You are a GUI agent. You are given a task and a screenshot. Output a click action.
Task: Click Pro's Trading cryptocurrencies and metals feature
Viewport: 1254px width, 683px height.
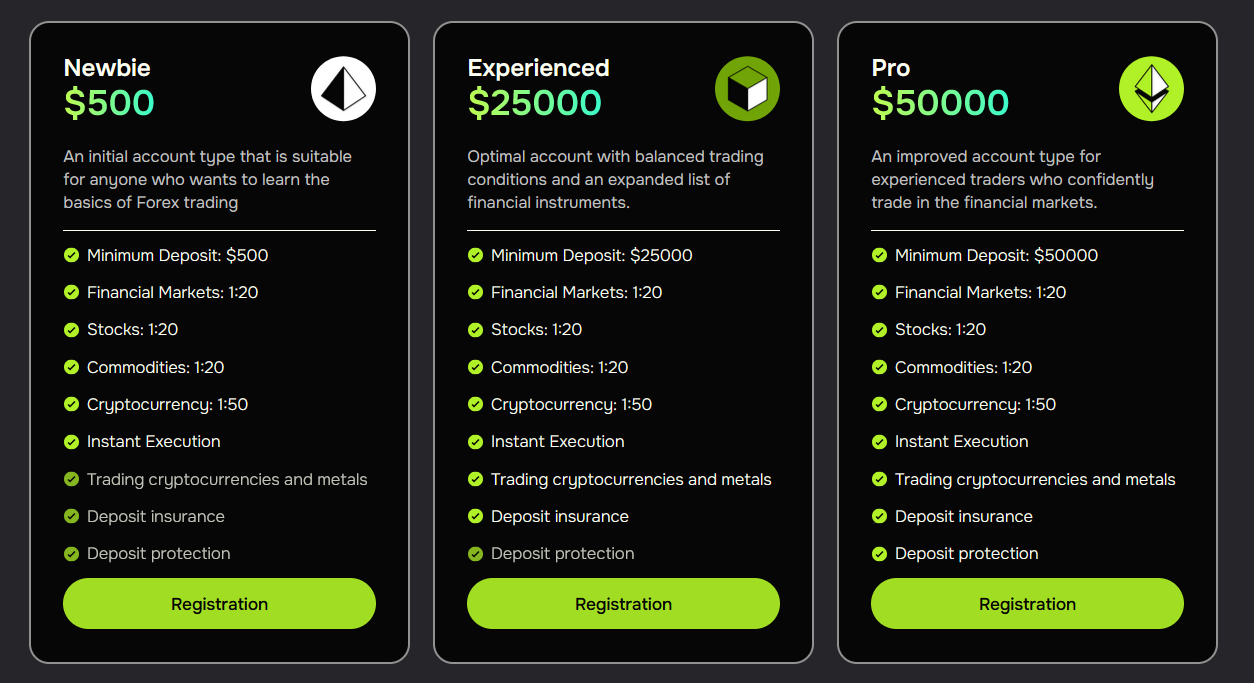click(x=1035, y=480)
